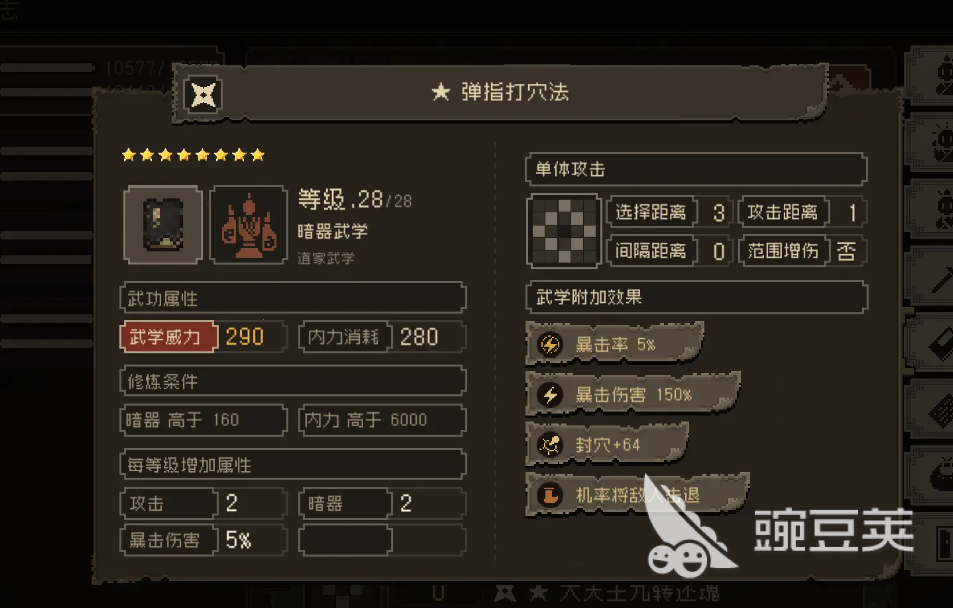
Task: Click the 选择距离 3 box
Action: coord(670,212)
